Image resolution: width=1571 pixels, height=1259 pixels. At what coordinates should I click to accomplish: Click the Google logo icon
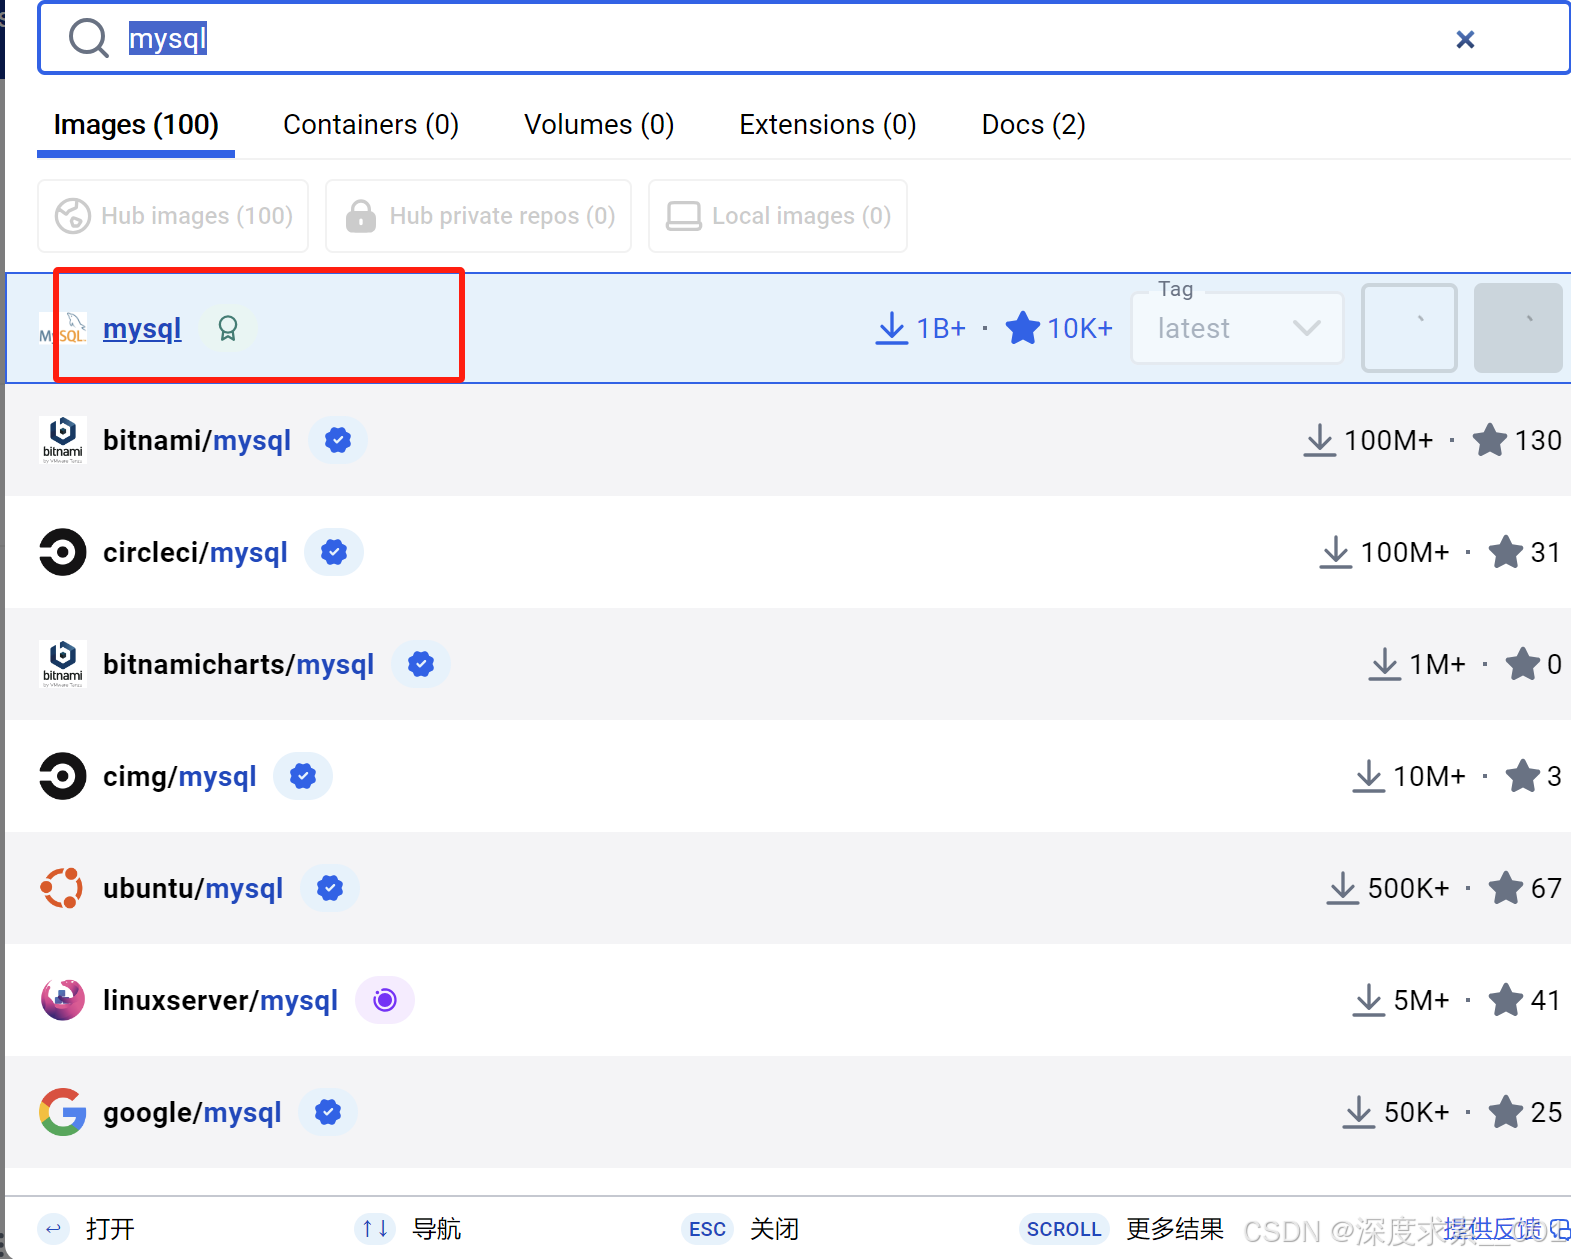[62, 1112]
